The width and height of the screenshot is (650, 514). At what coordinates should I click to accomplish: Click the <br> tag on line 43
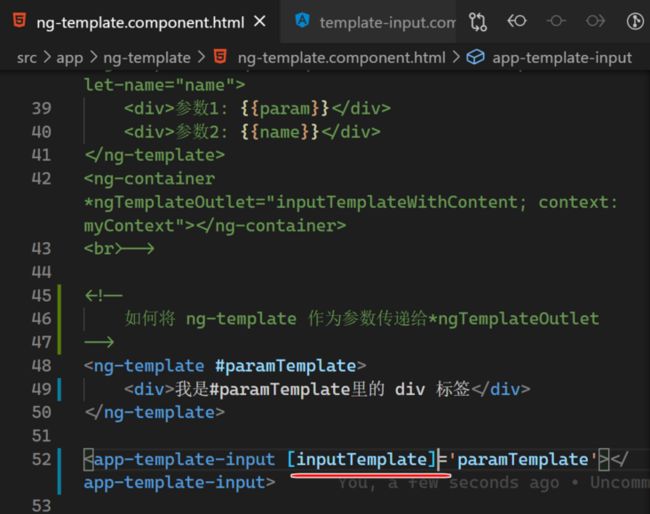[x=103, y=249]
